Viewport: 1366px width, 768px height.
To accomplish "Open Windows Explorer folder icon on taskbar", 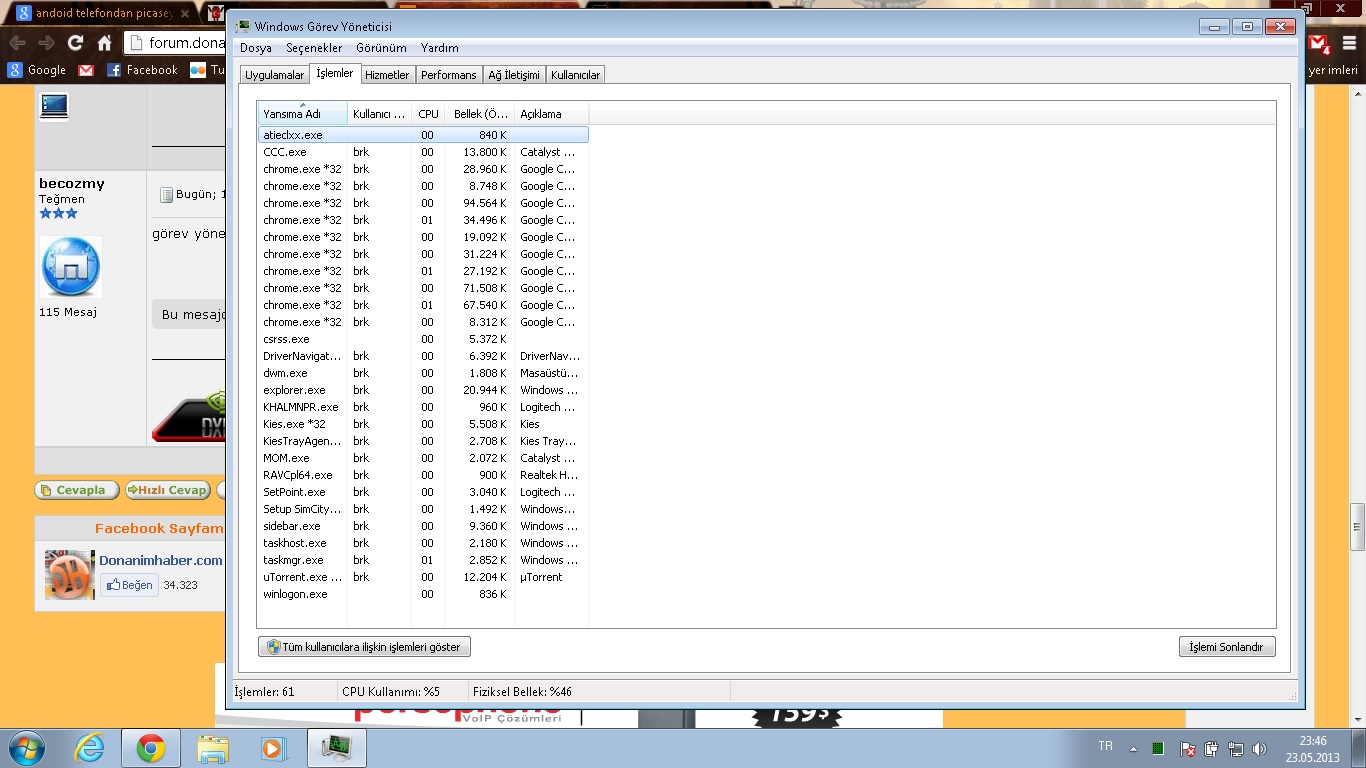I will tap(212, 748).
